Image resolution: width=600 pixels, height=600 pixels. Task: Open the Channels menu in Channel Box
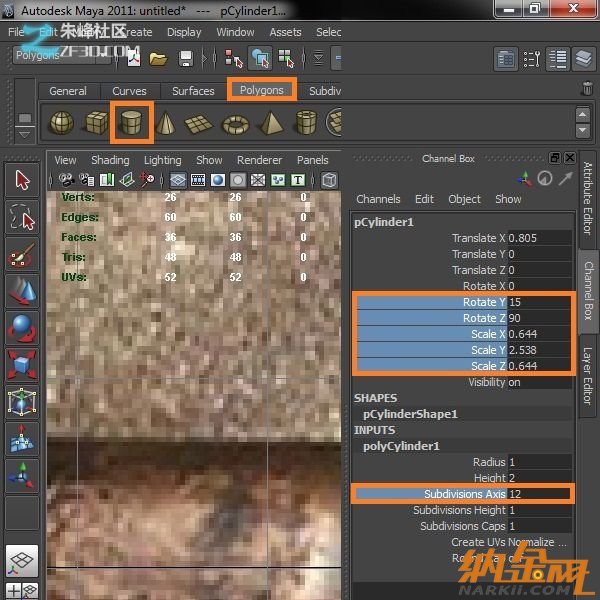point(378,199)
